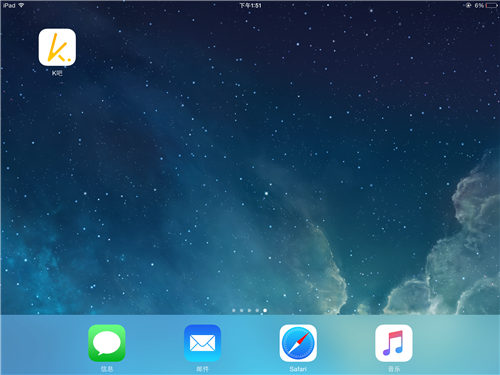
Task: Launch the Safari compass browser icon
Action: point(298,343)
